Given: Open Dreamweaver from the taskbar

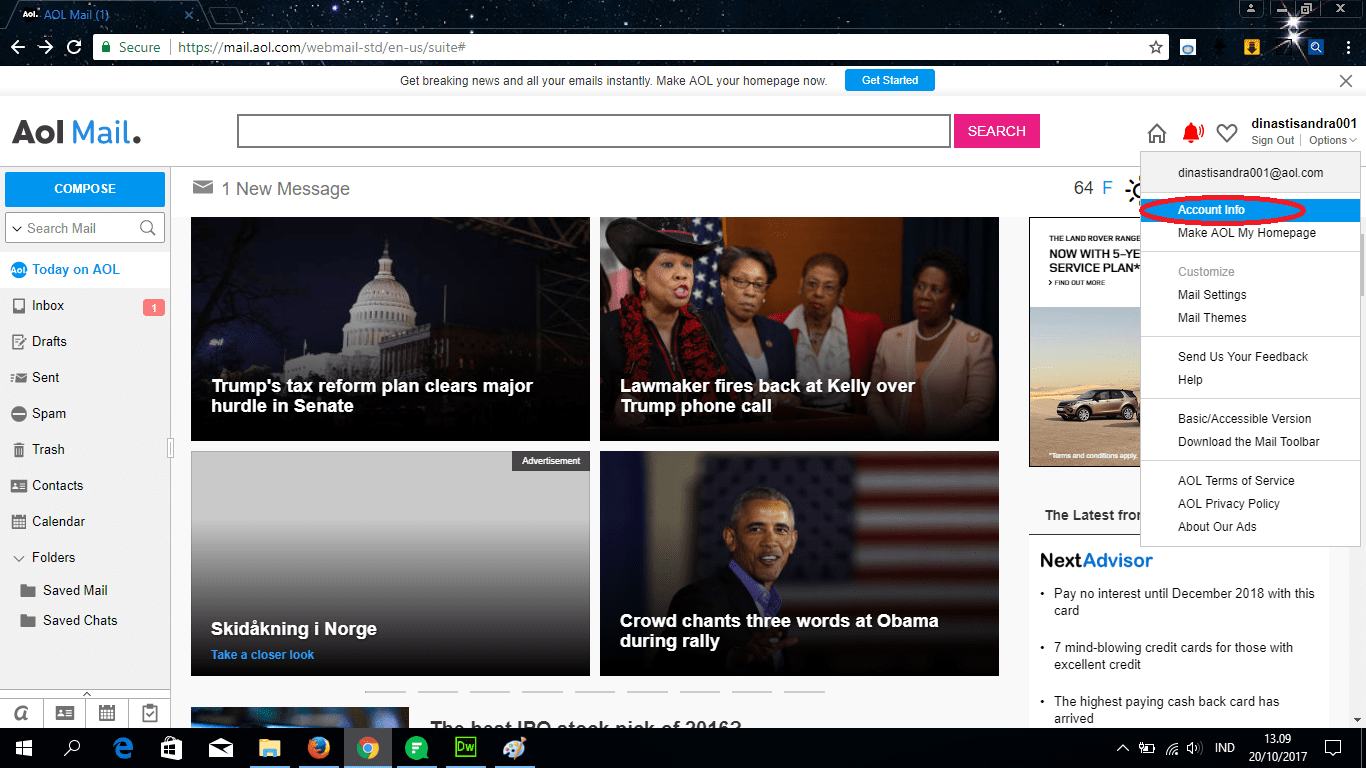Looking at the screenshot, I should pos(465,748).
